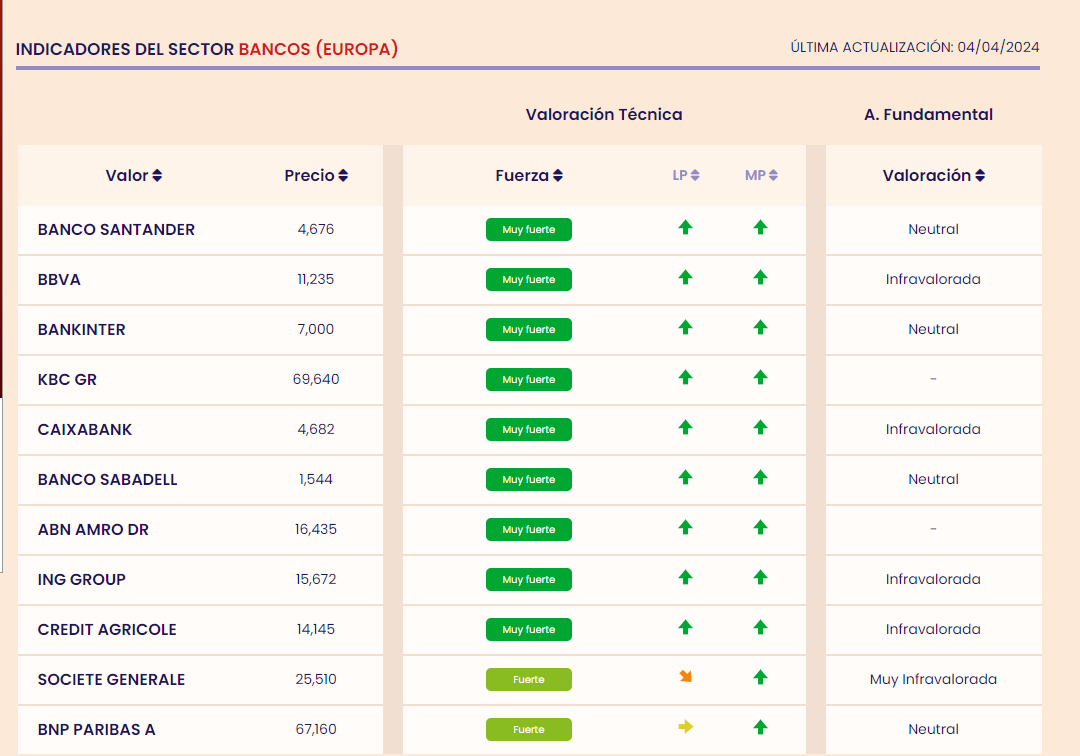This screenshot has width=1080, height=756.
Task: Sort by Valoración column arrows
Action: pos(980,176)
